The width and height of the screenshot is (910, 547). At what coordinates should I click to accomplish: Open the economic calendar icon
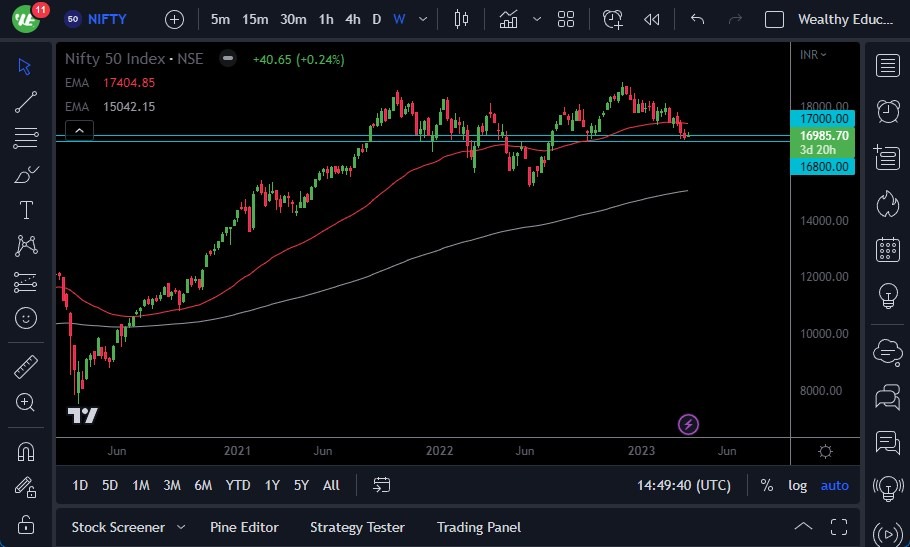pyautogui.click(x=887, y=250)
